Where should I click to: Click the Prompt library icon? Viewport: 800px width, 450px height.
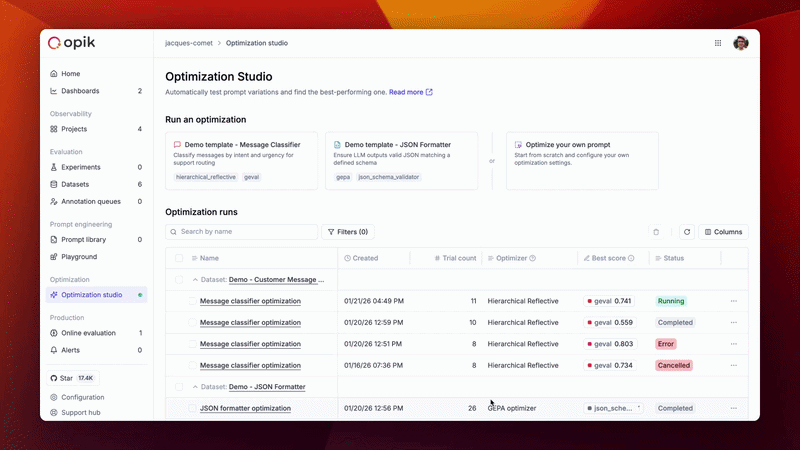(x=54, y=240)
